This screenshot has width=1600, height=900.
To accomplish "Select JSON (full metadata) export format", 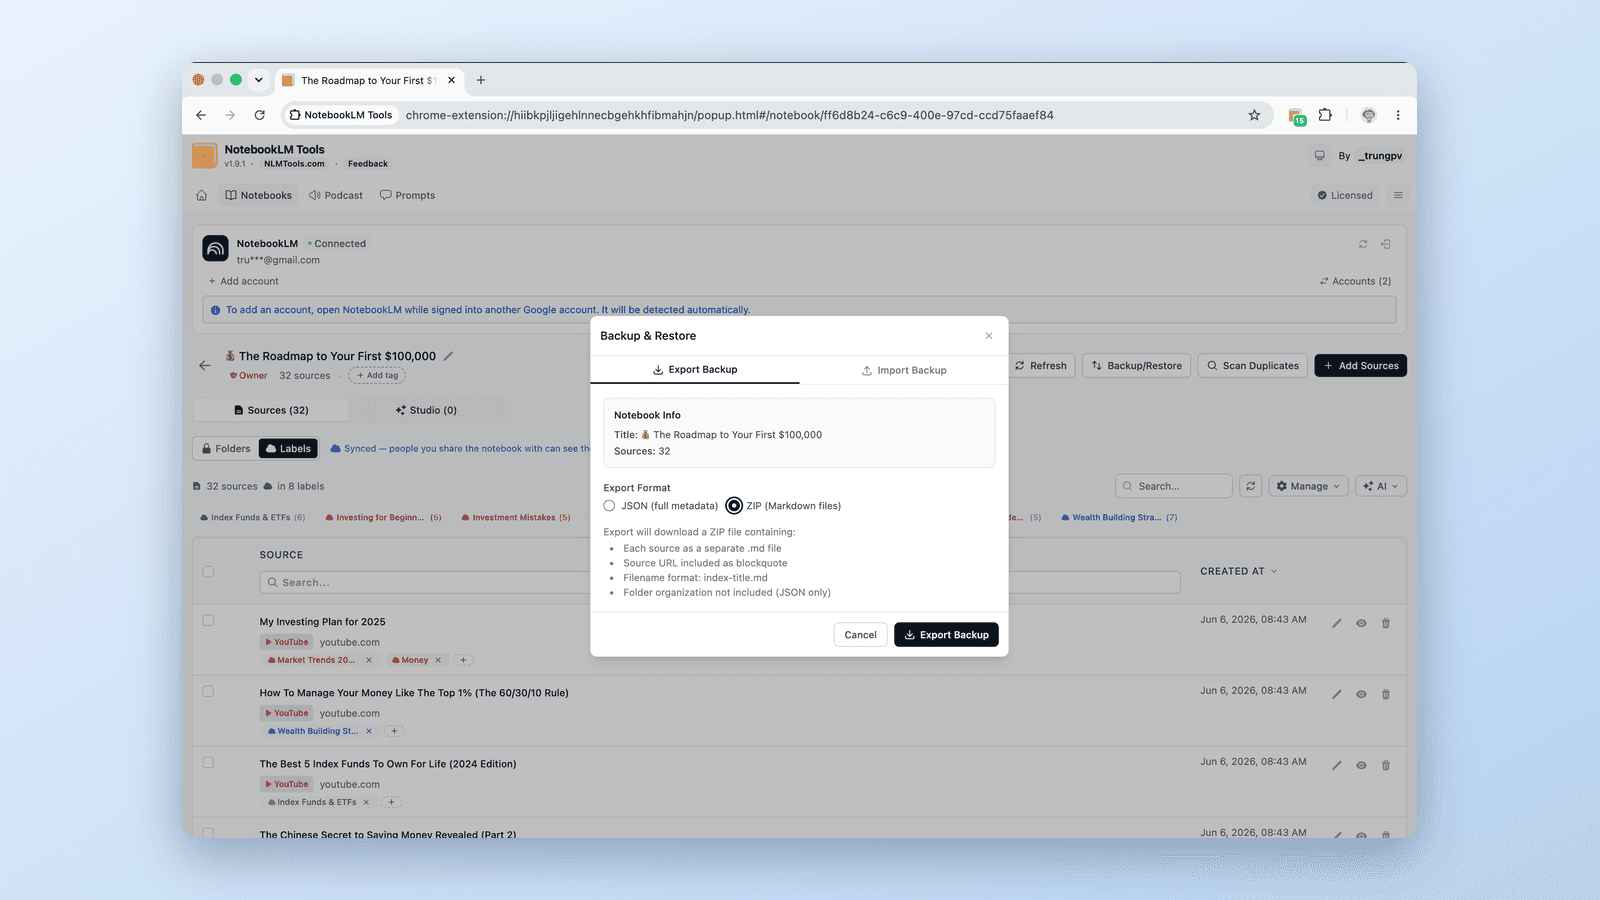I will pyautogui.click(x=609, y=506).
